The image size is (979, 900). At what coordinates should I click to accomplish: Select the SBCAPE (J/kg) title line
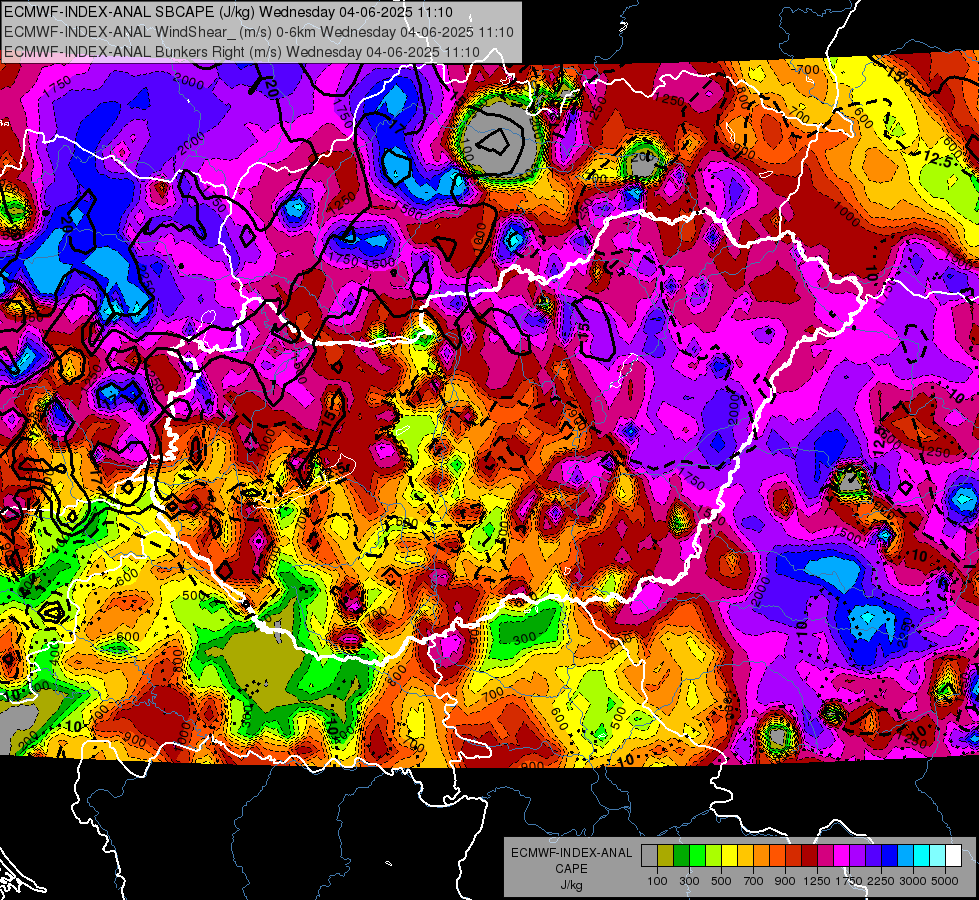point(229,12)
